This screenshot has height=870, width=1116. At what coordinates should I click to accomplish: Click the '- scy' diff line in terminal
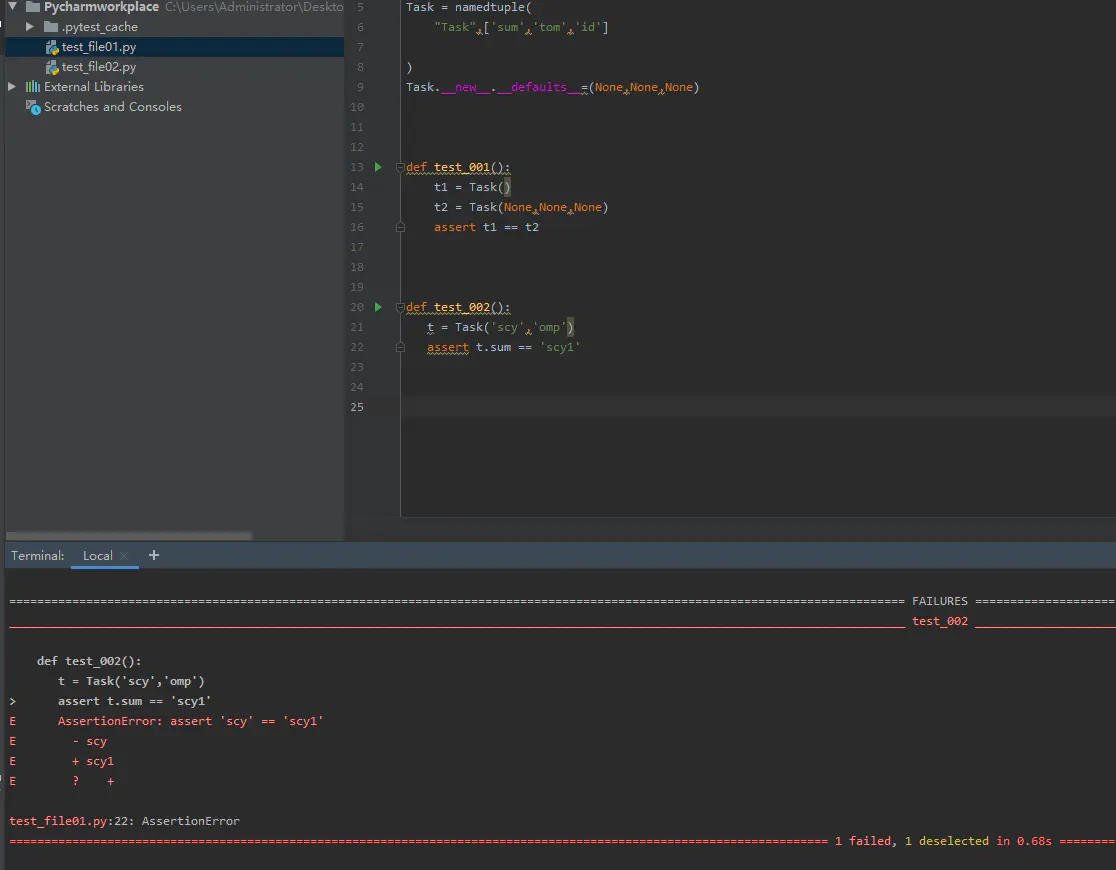click(90, 741)
